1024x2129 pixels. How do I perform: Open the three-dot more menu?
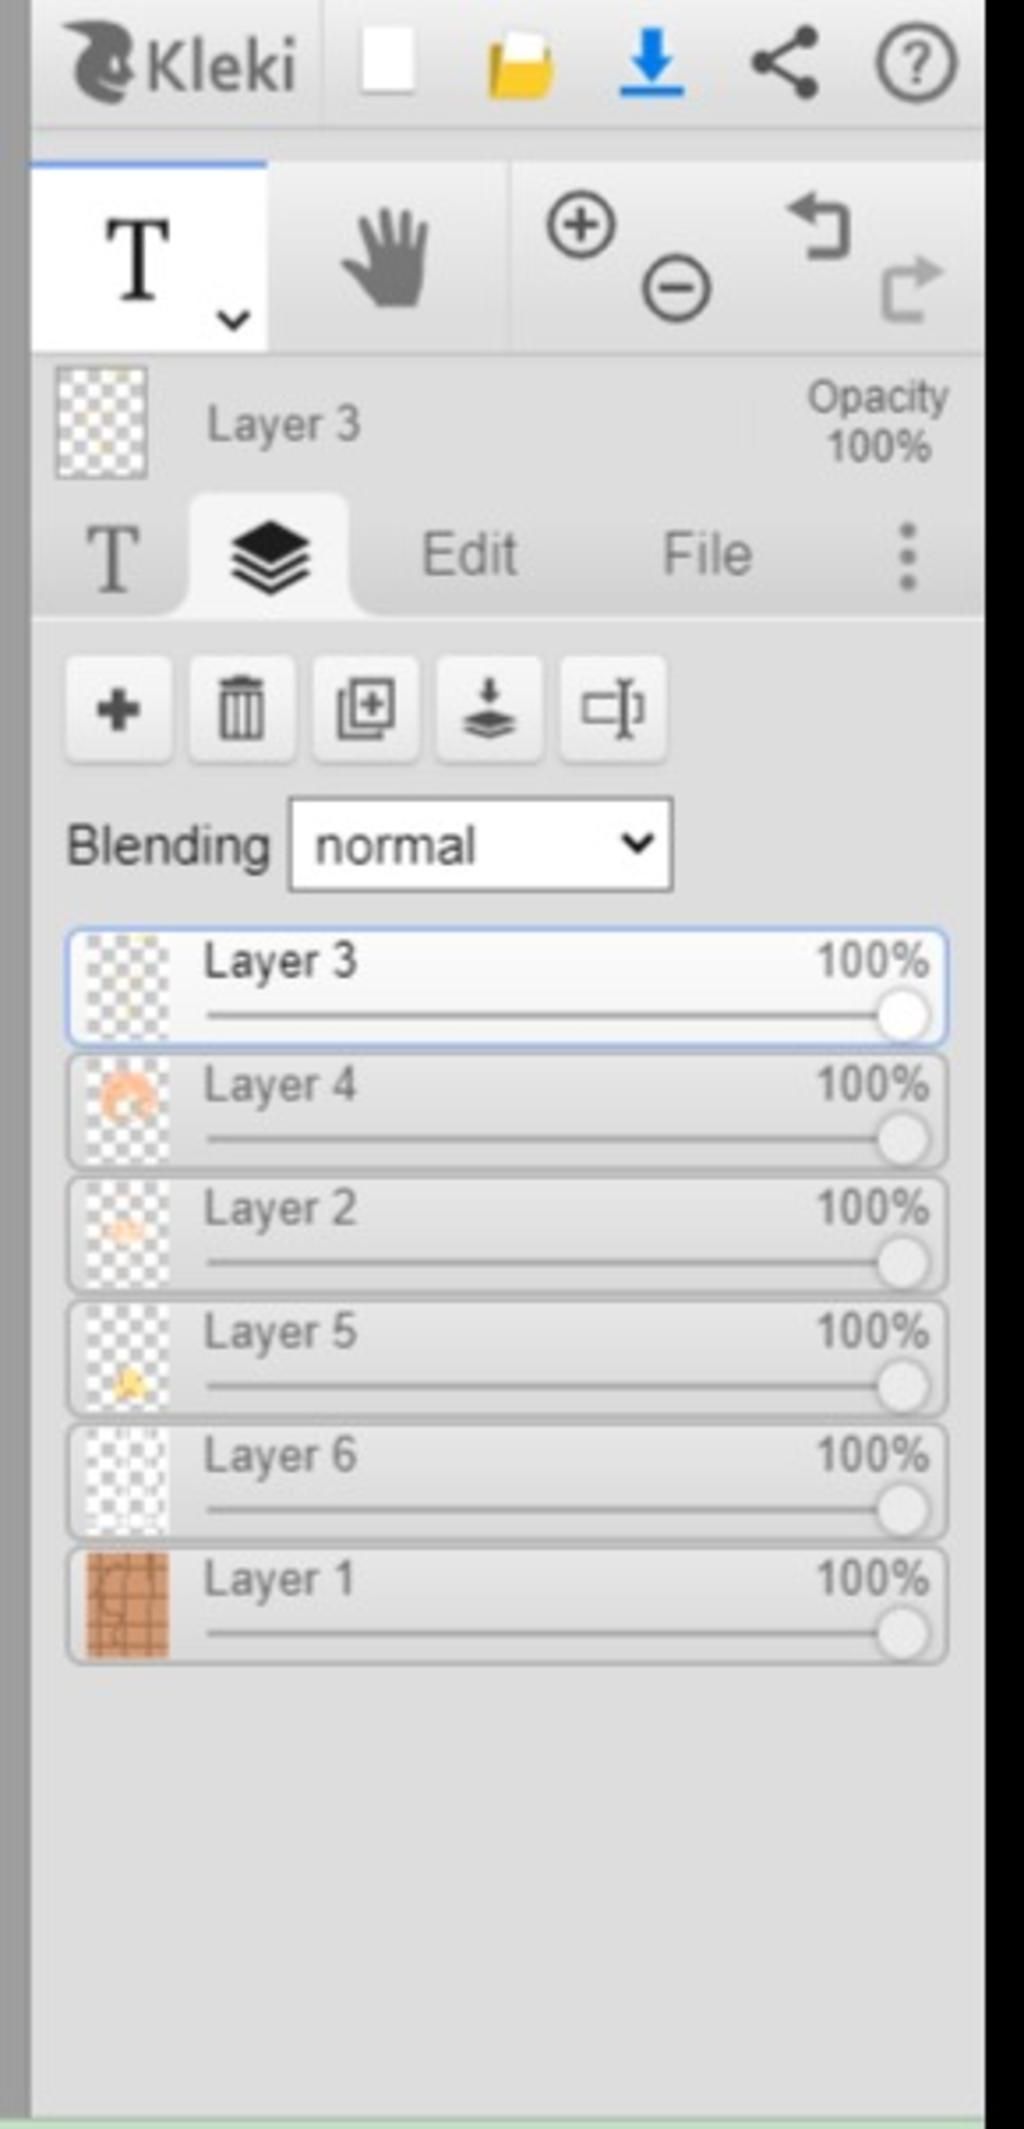[907, 556]
